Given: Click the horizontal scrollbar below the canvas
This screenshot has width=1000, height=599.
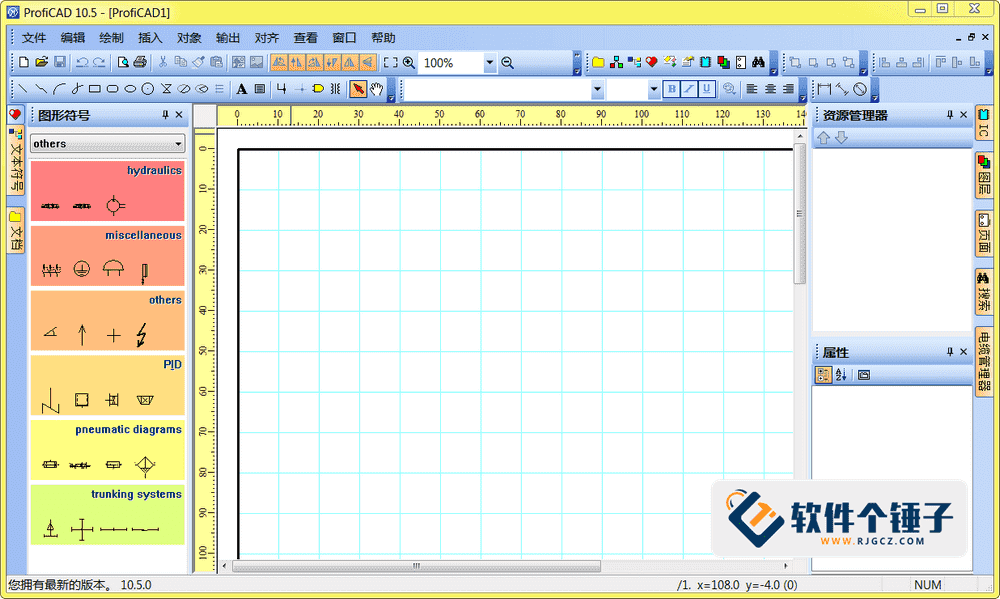Looking at the screenshot, I should pyautogui.click(x=415, y=566).
